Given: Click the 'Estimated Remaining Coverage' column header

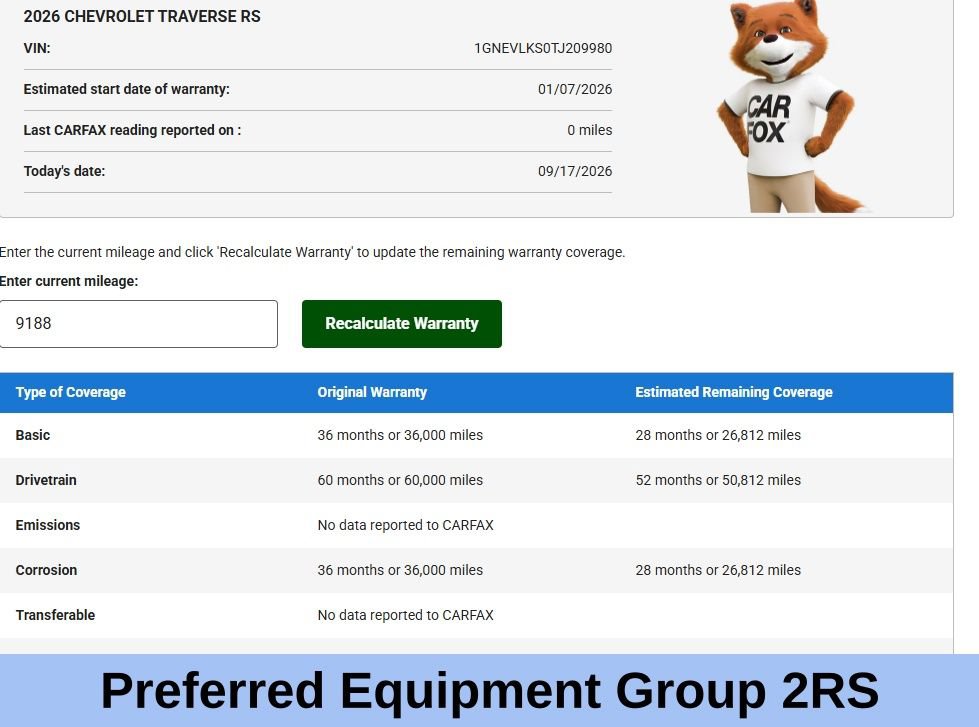Looking at the screenshot, I should [734, 392].
